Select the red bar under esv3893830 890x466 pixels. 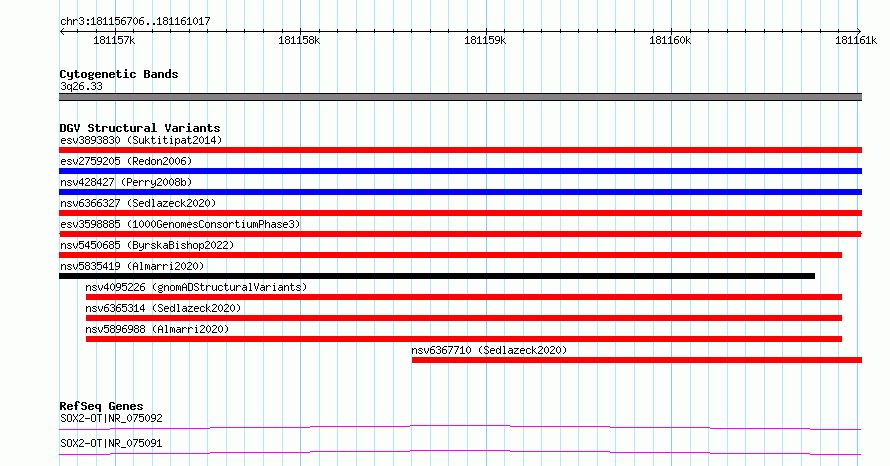click(460, 150)
